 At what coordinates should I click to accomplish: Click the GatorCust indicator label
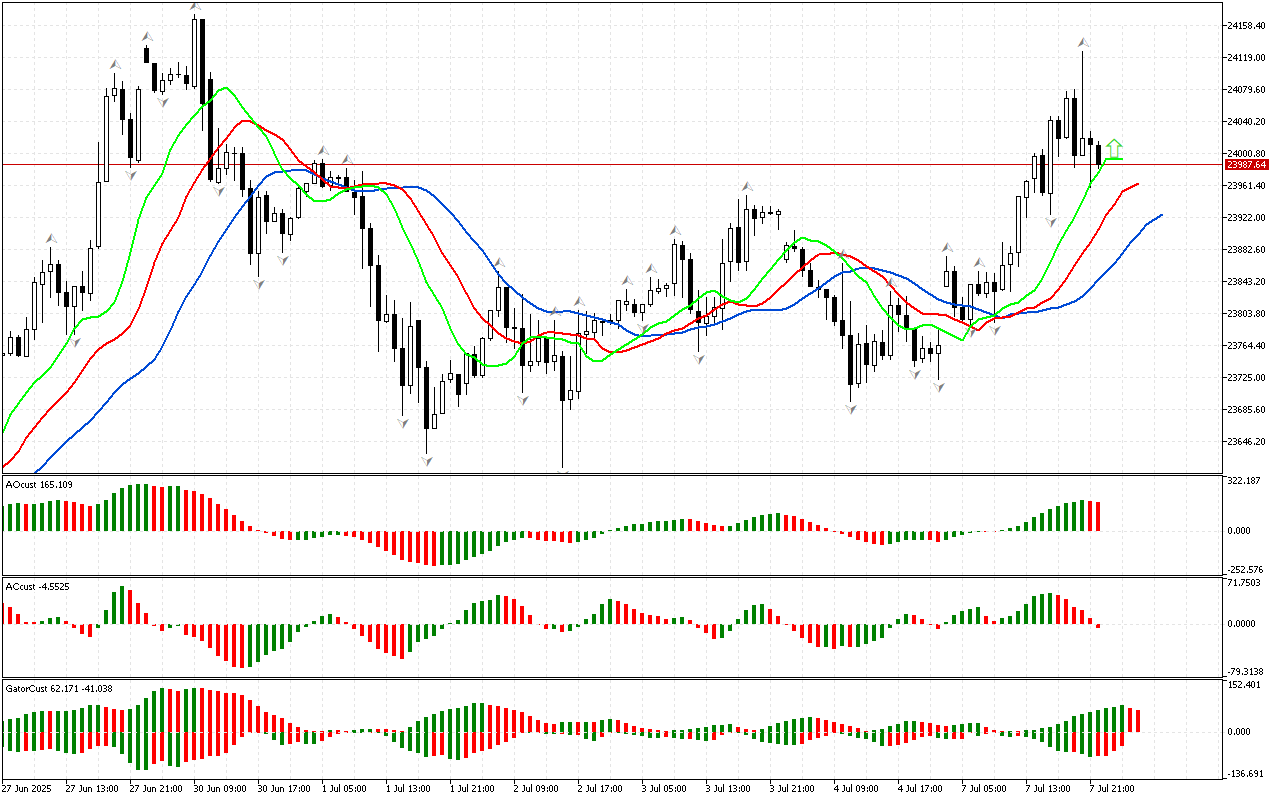point(58,688)
